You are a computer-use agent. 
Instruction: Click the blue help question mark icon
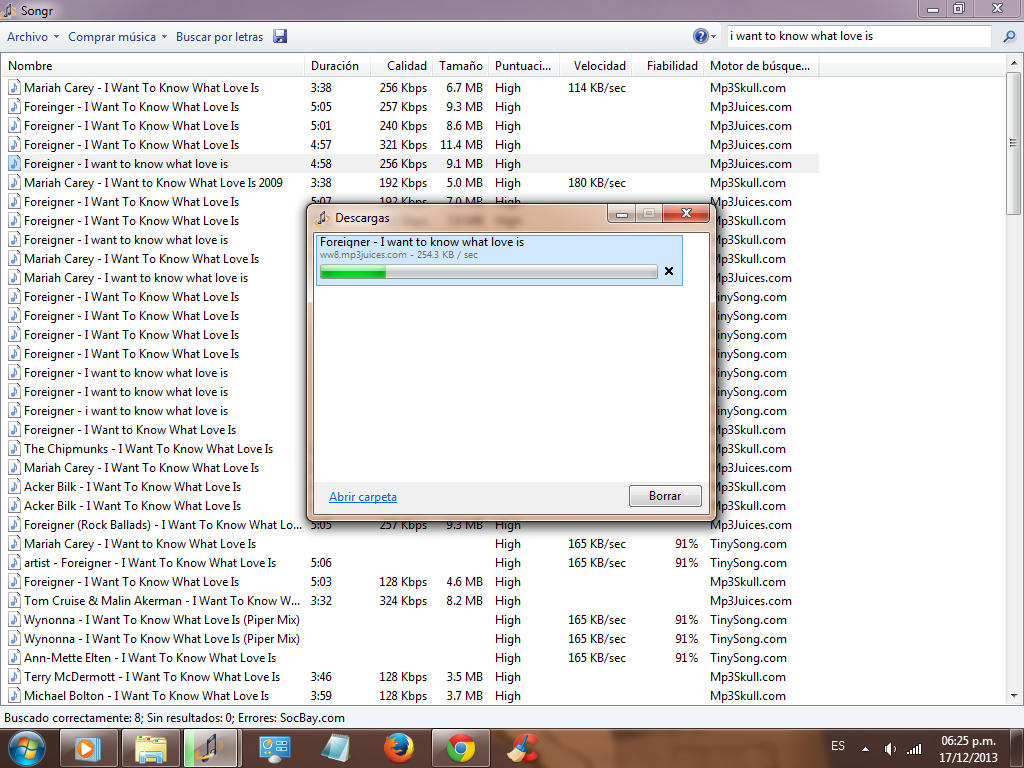pyautogui.click(x=701, y=36)
